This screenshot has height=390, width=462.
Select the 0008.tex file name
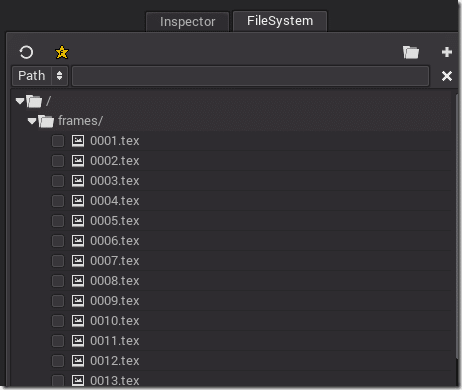pos(115,281)
